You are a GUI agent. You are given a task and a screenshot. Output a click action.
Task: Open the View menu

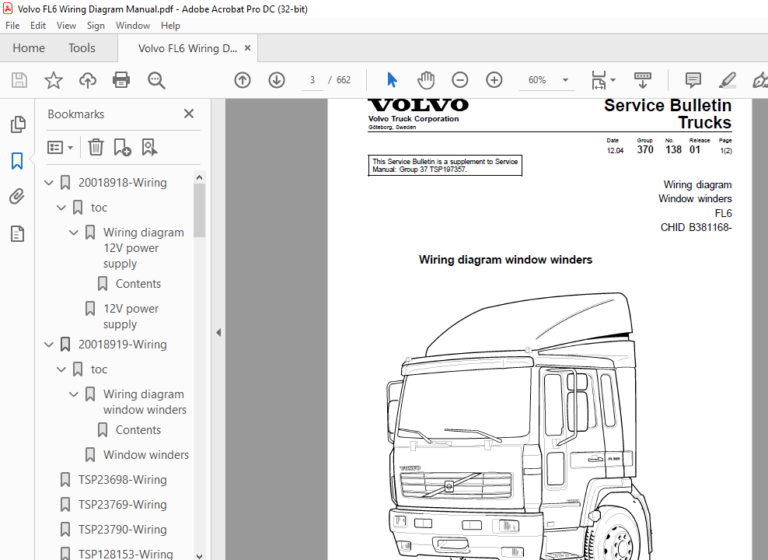pyautogui.click(x=66, y=25)
